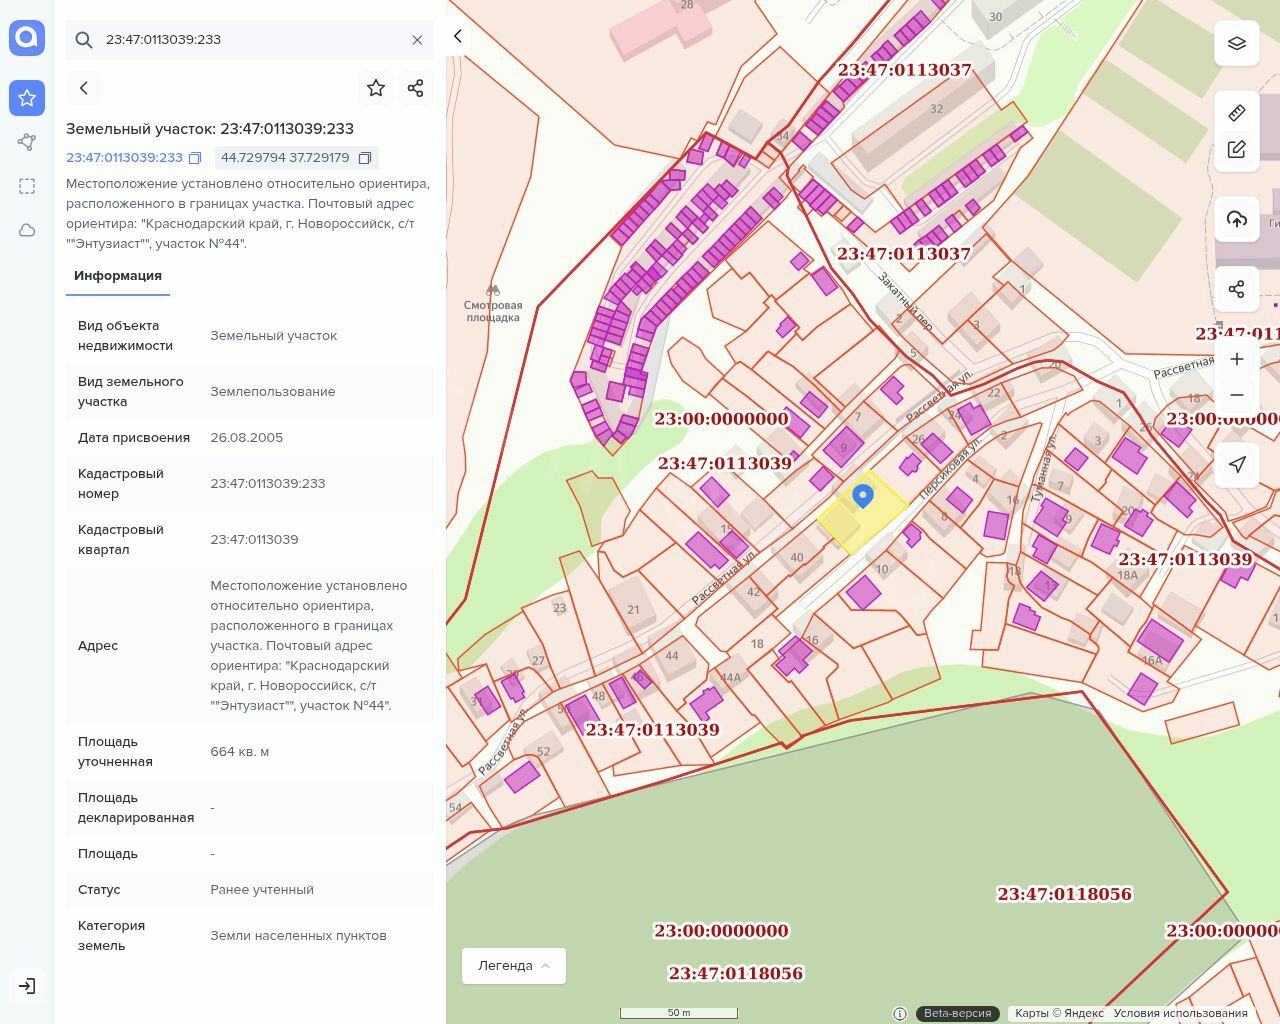Open the map layers panel
Viewport: 1280px width, 1024px height.
click(1237, 44)
